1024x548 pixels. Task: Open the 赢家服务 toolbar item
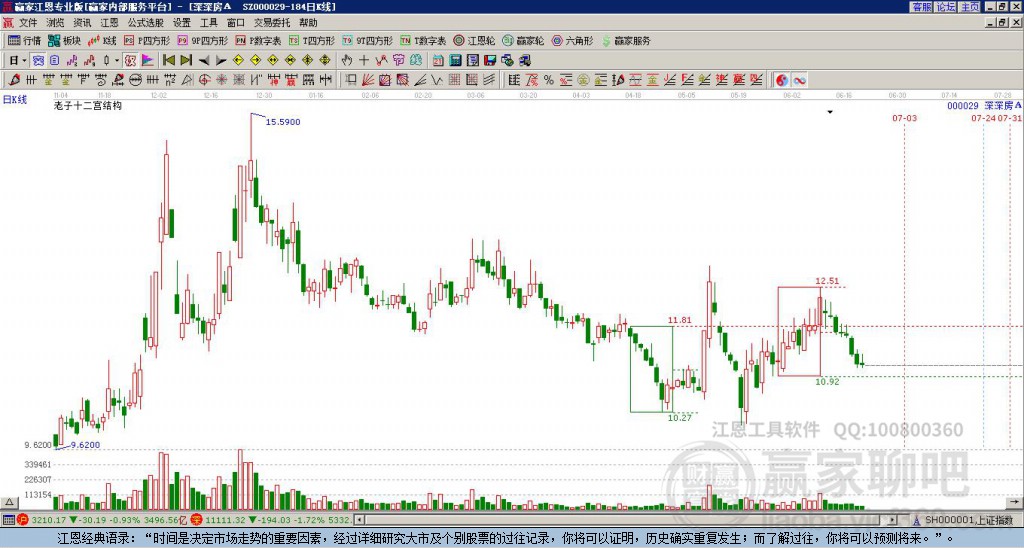626,40
